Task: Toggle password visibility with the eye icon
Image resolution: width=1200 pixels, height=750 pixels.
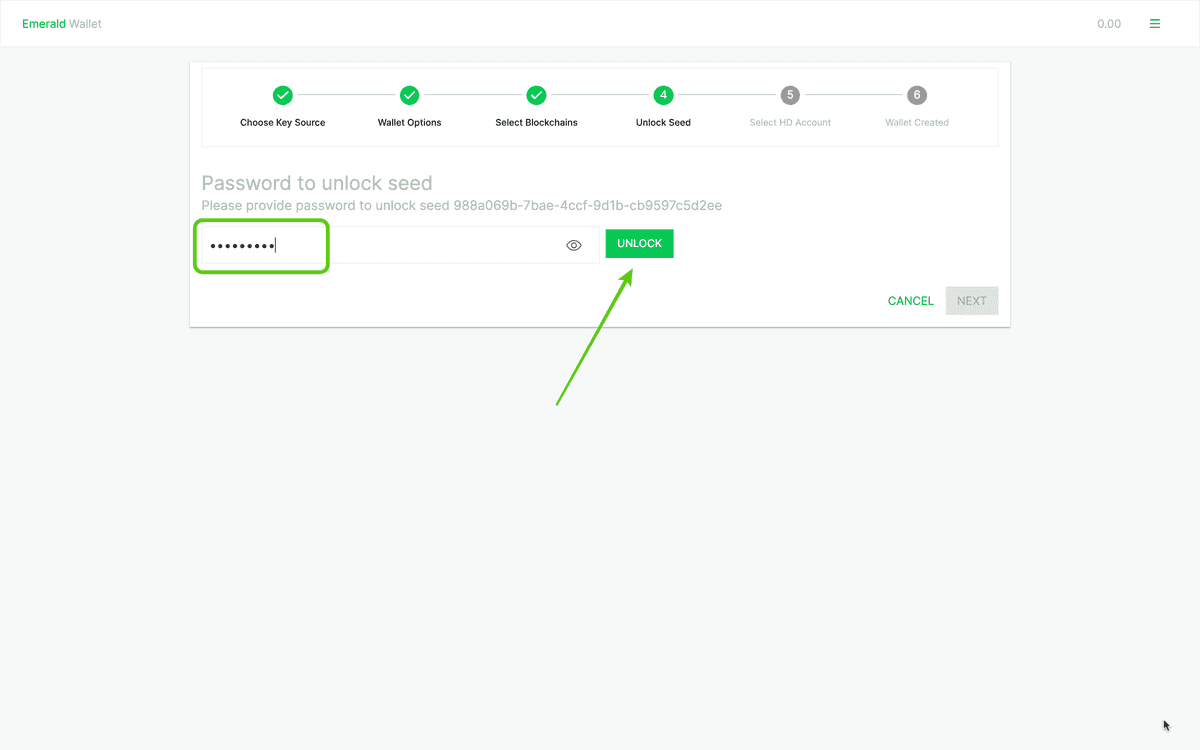Action: tap(573, 244)
